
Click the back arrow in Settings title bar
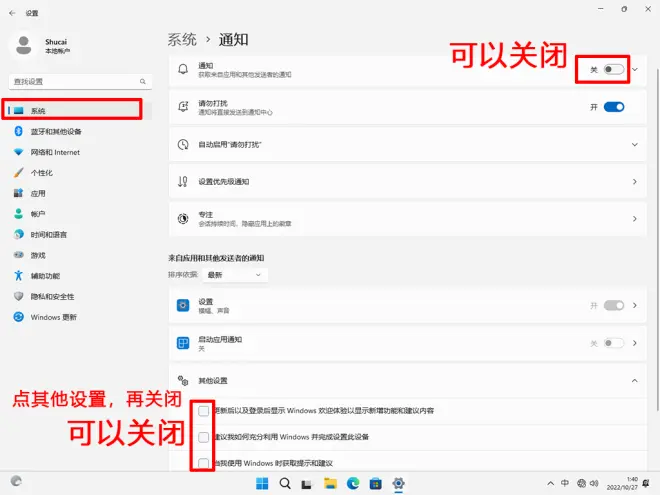click(x=12, y=13)
